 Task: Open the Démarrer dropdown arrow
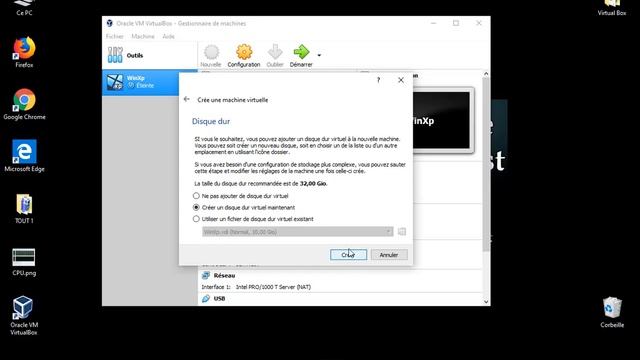tap(319, 55)
